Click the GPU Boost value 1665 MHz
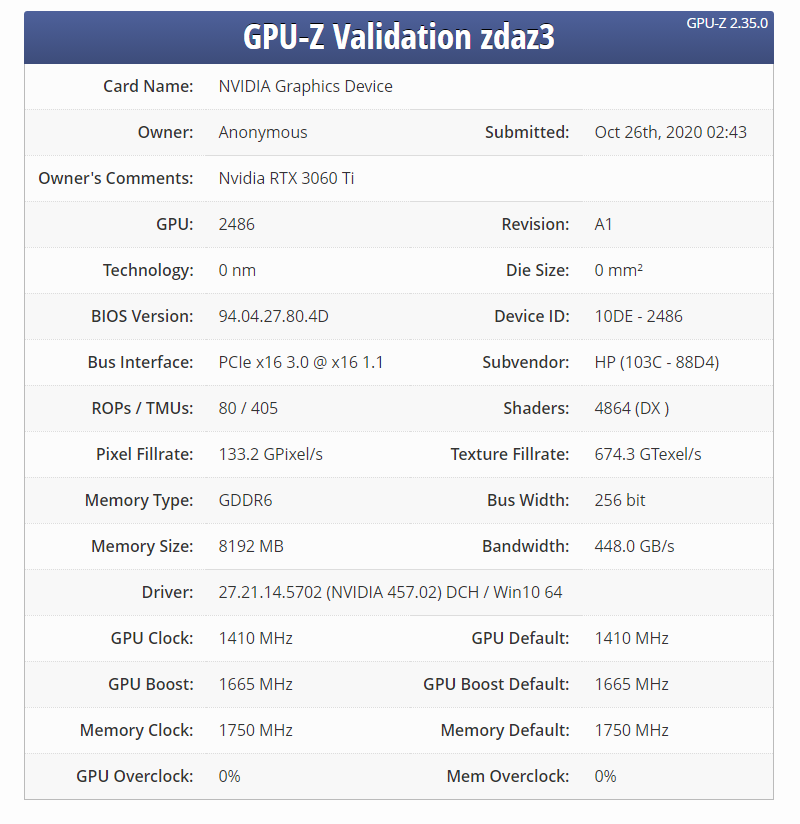800x824 pixels. [x=255, y=684]
